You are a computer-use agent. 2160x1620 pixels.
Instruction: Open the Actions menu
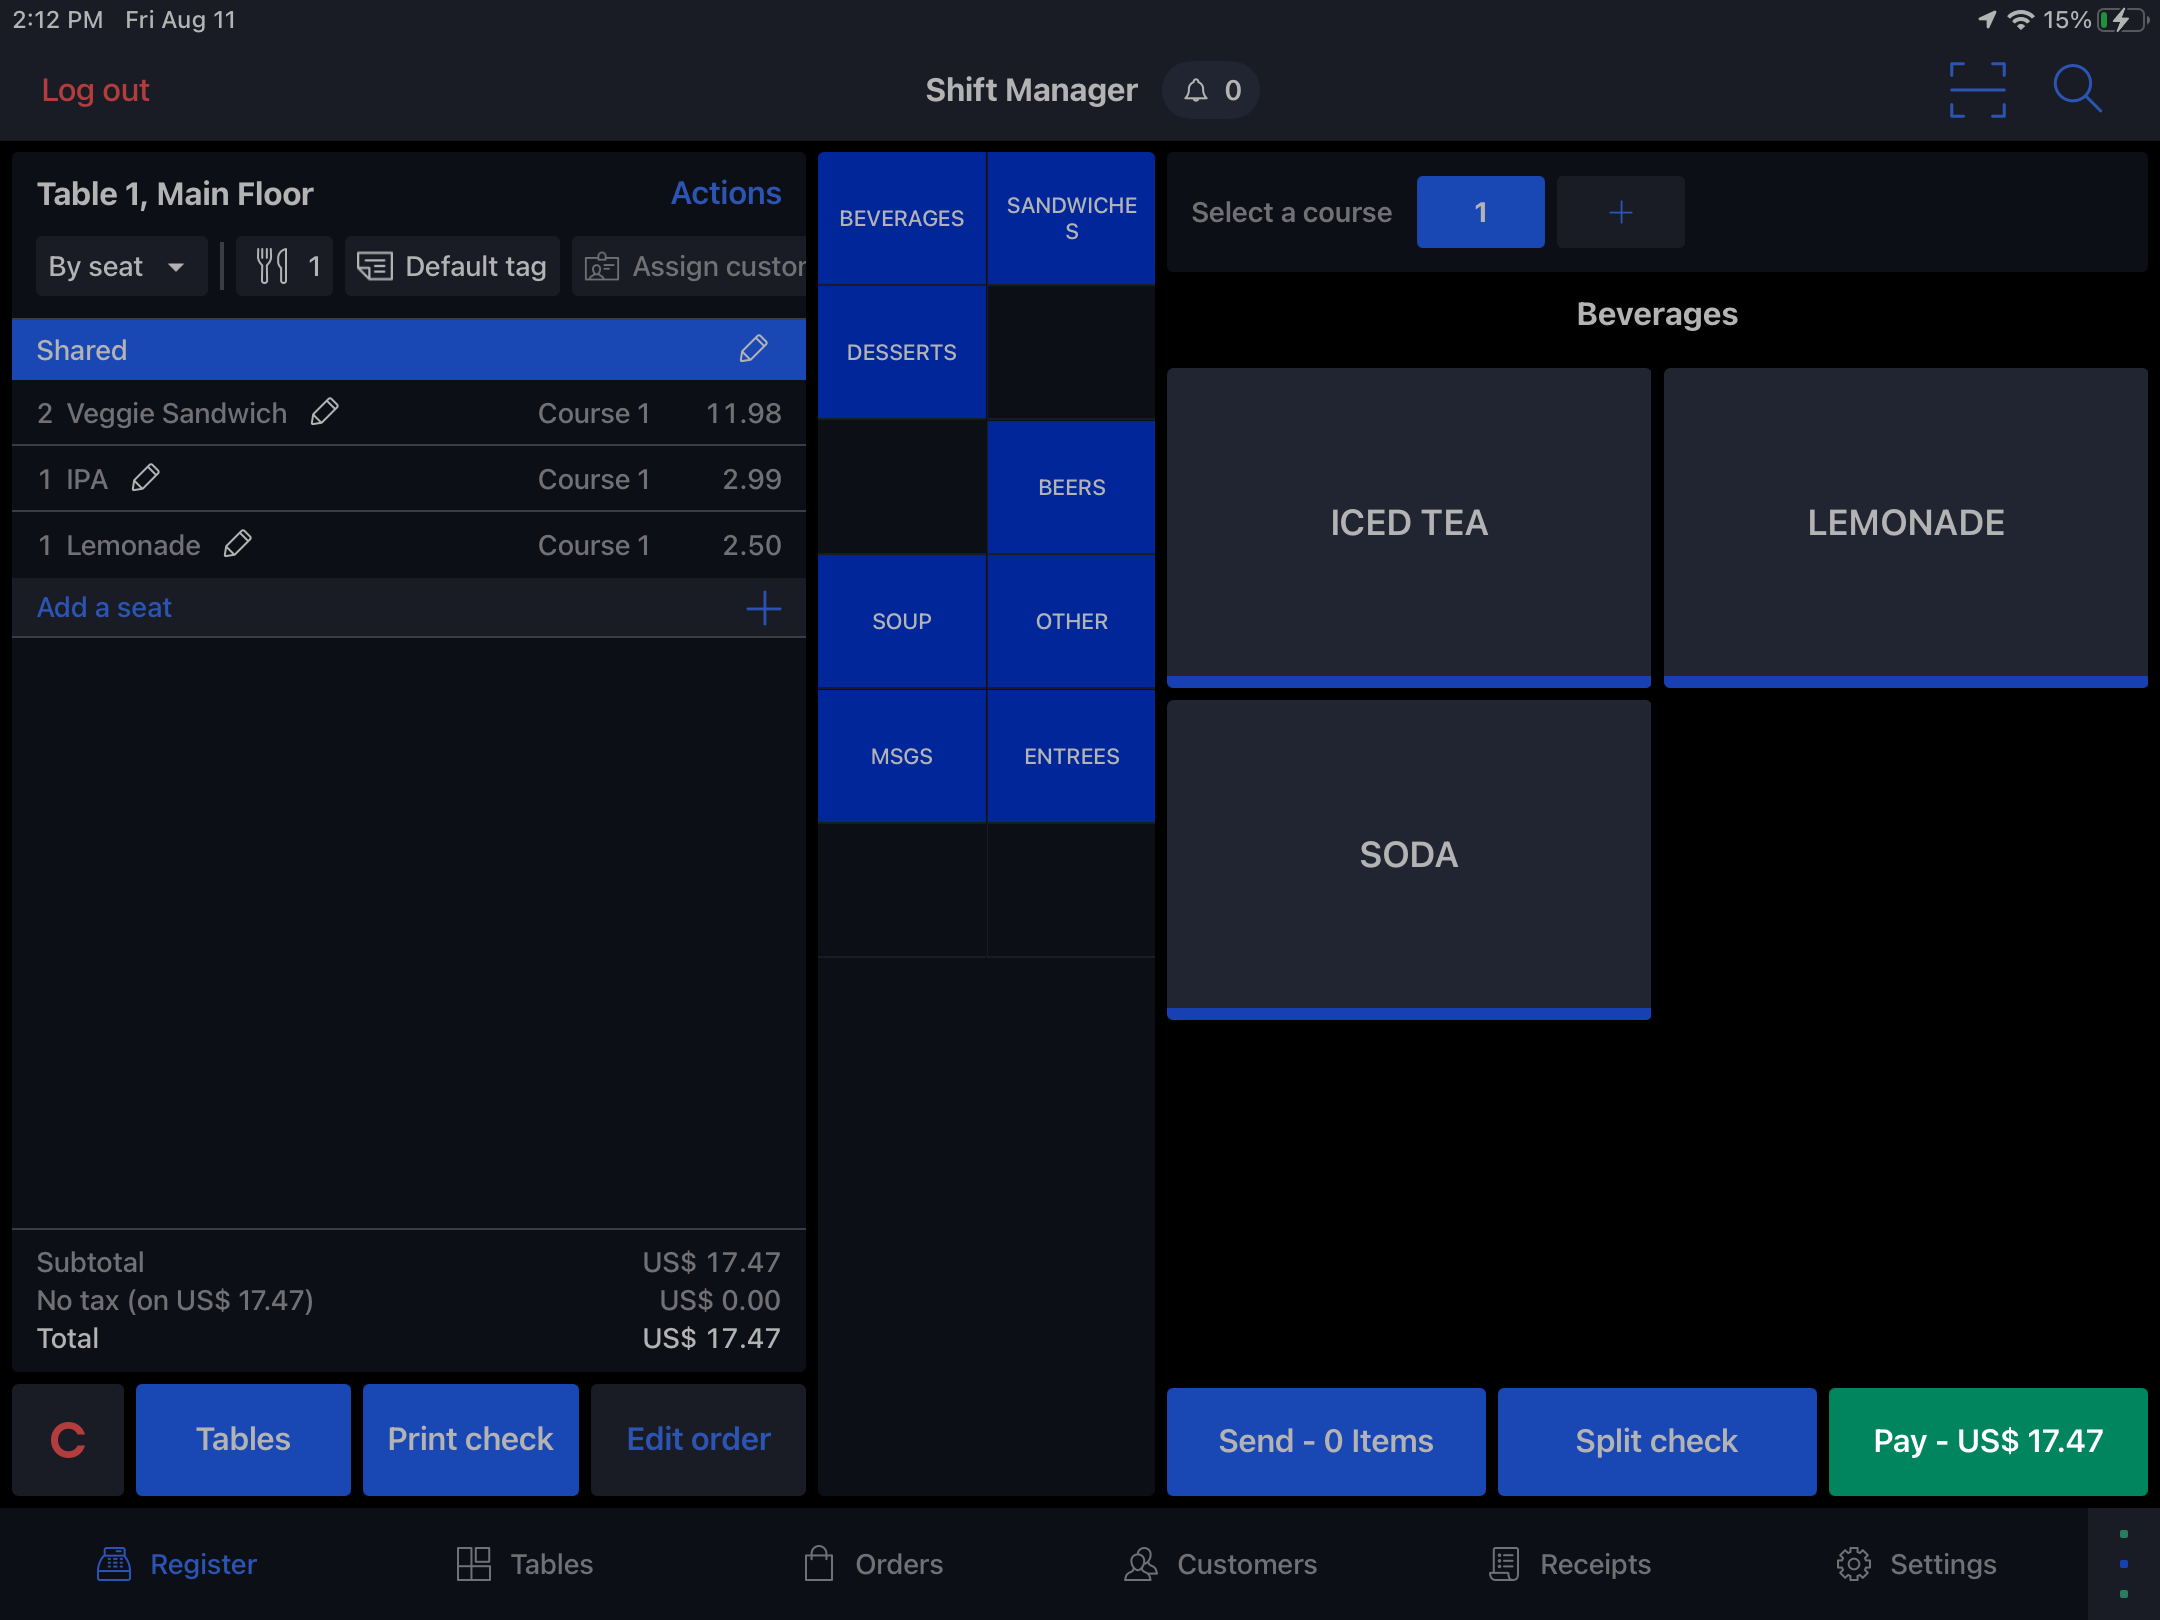click(725, 193)
